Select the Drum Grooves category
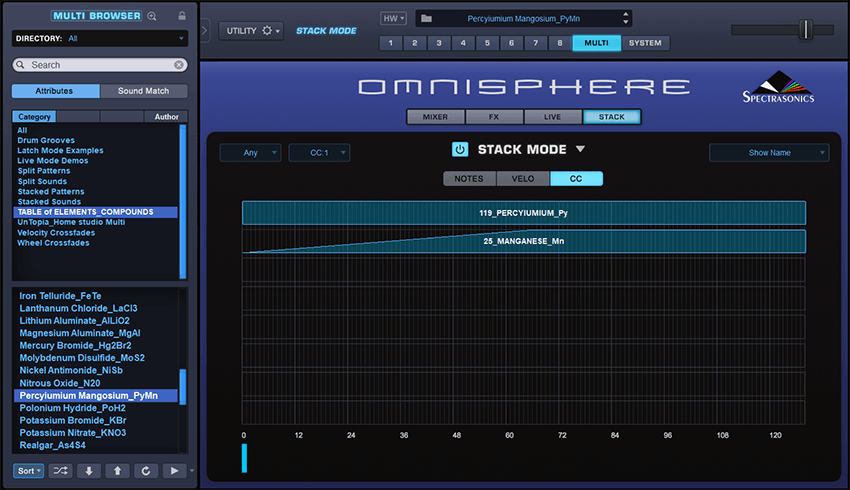Image resolution: width=850 pixels, height=490 pixels. tap(46, 140)
